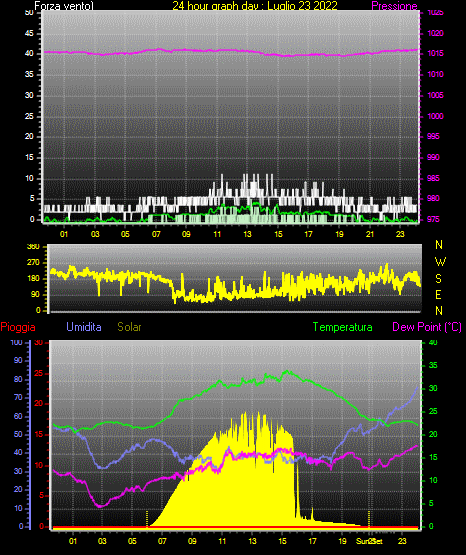The height and width of the screenshot is (555, 466).
Task: Click the 1000 pressure axis value
Action: 435,116
